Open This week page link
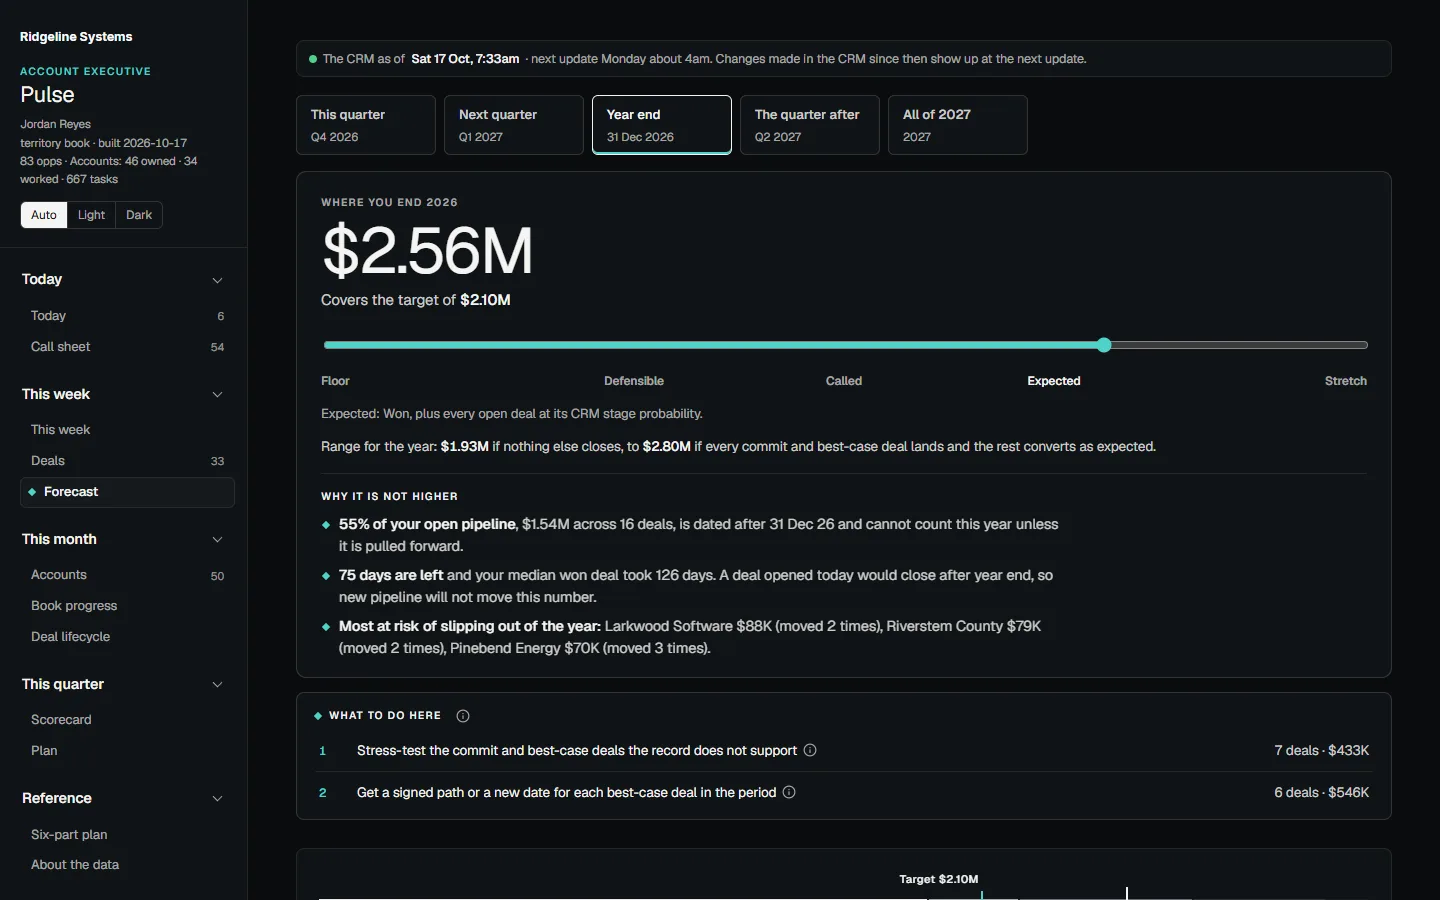The image size is (1440, 900). point(127,430)
